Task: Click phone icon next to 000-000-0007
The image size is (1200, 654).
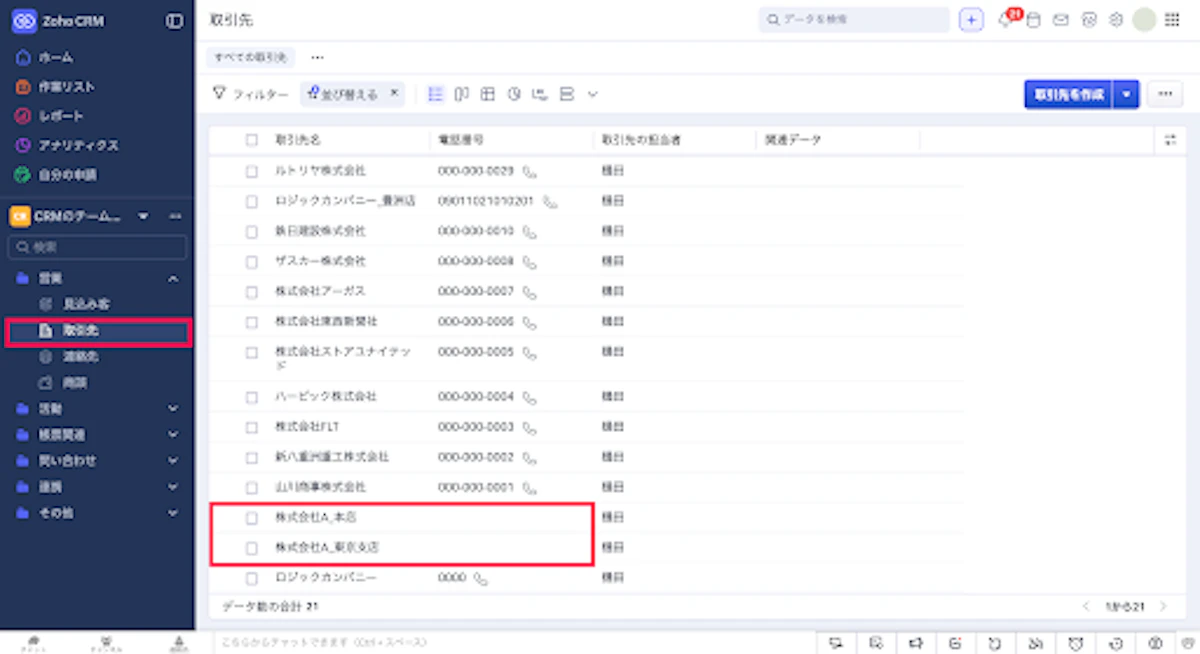Action: tap(529, 292)
